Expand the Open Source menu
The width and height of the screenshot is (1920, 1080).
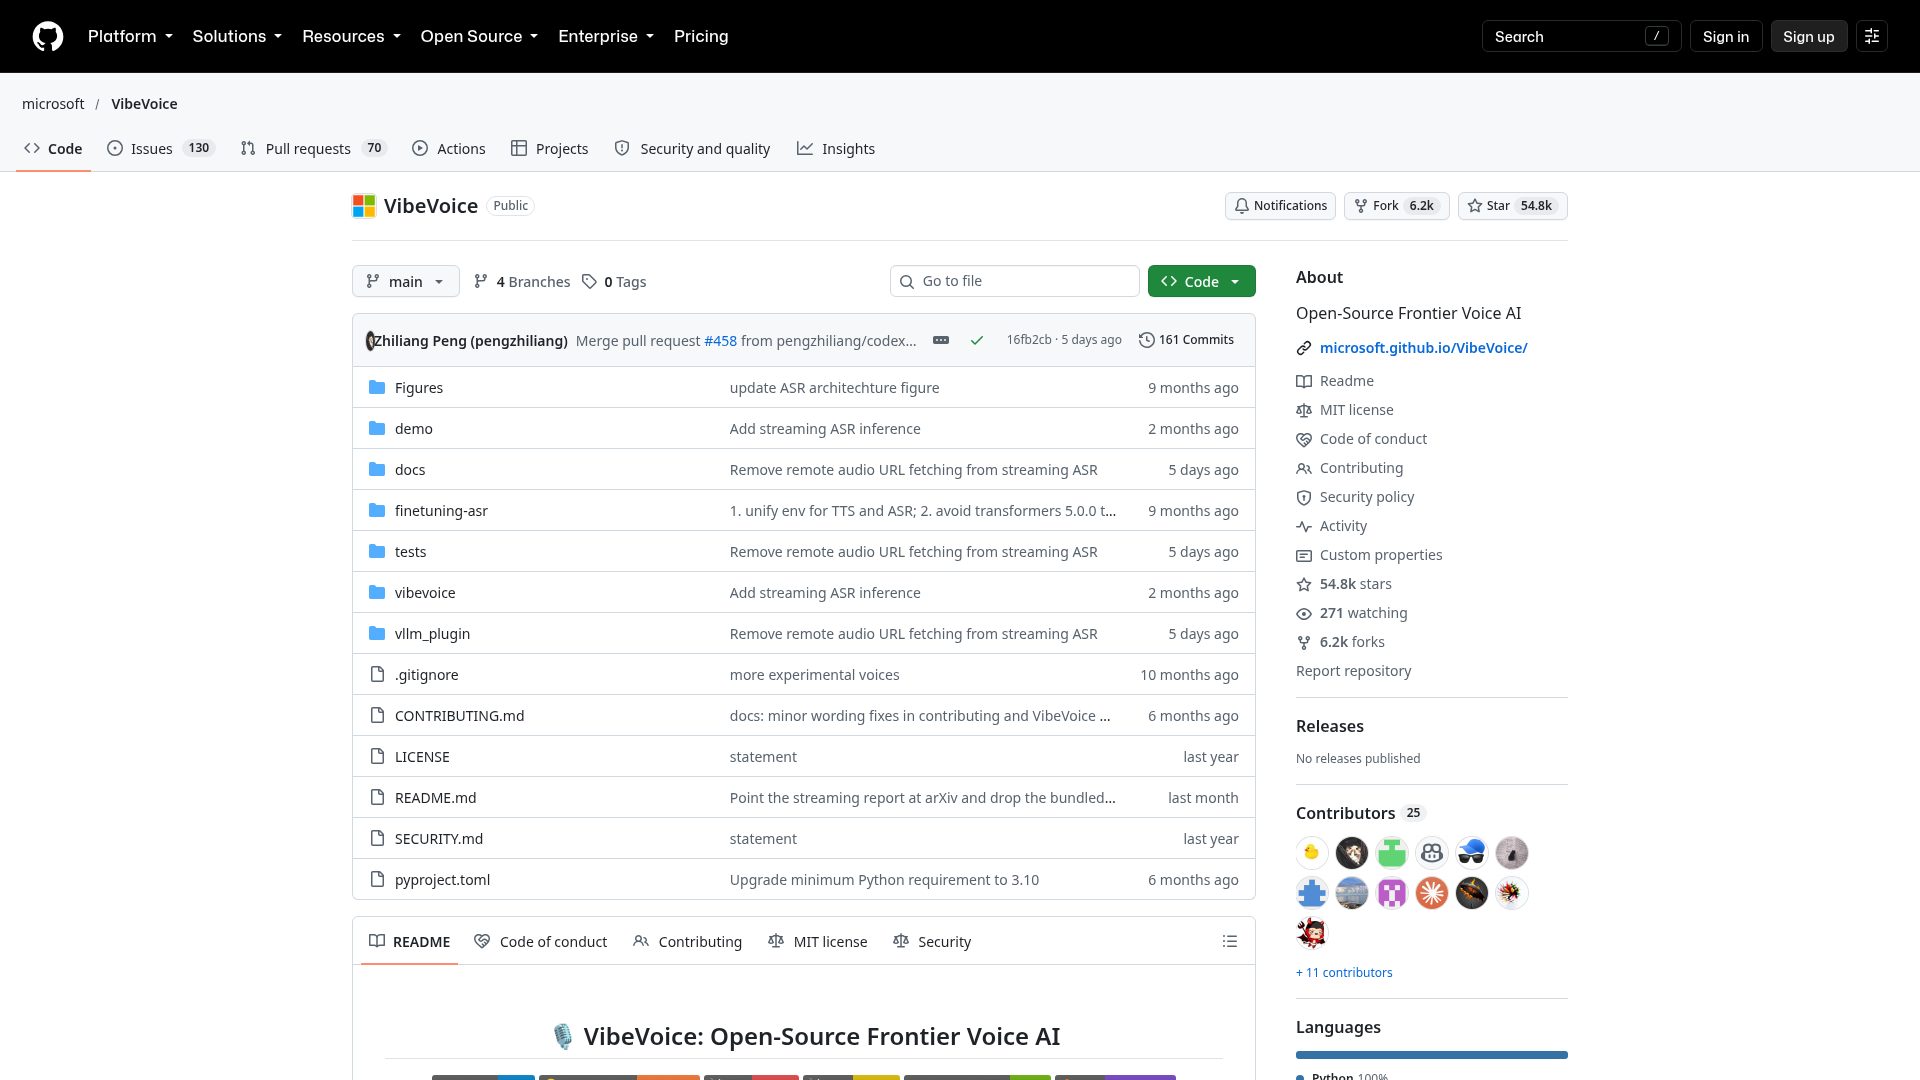pyautogui.click(x=479, y=36)
